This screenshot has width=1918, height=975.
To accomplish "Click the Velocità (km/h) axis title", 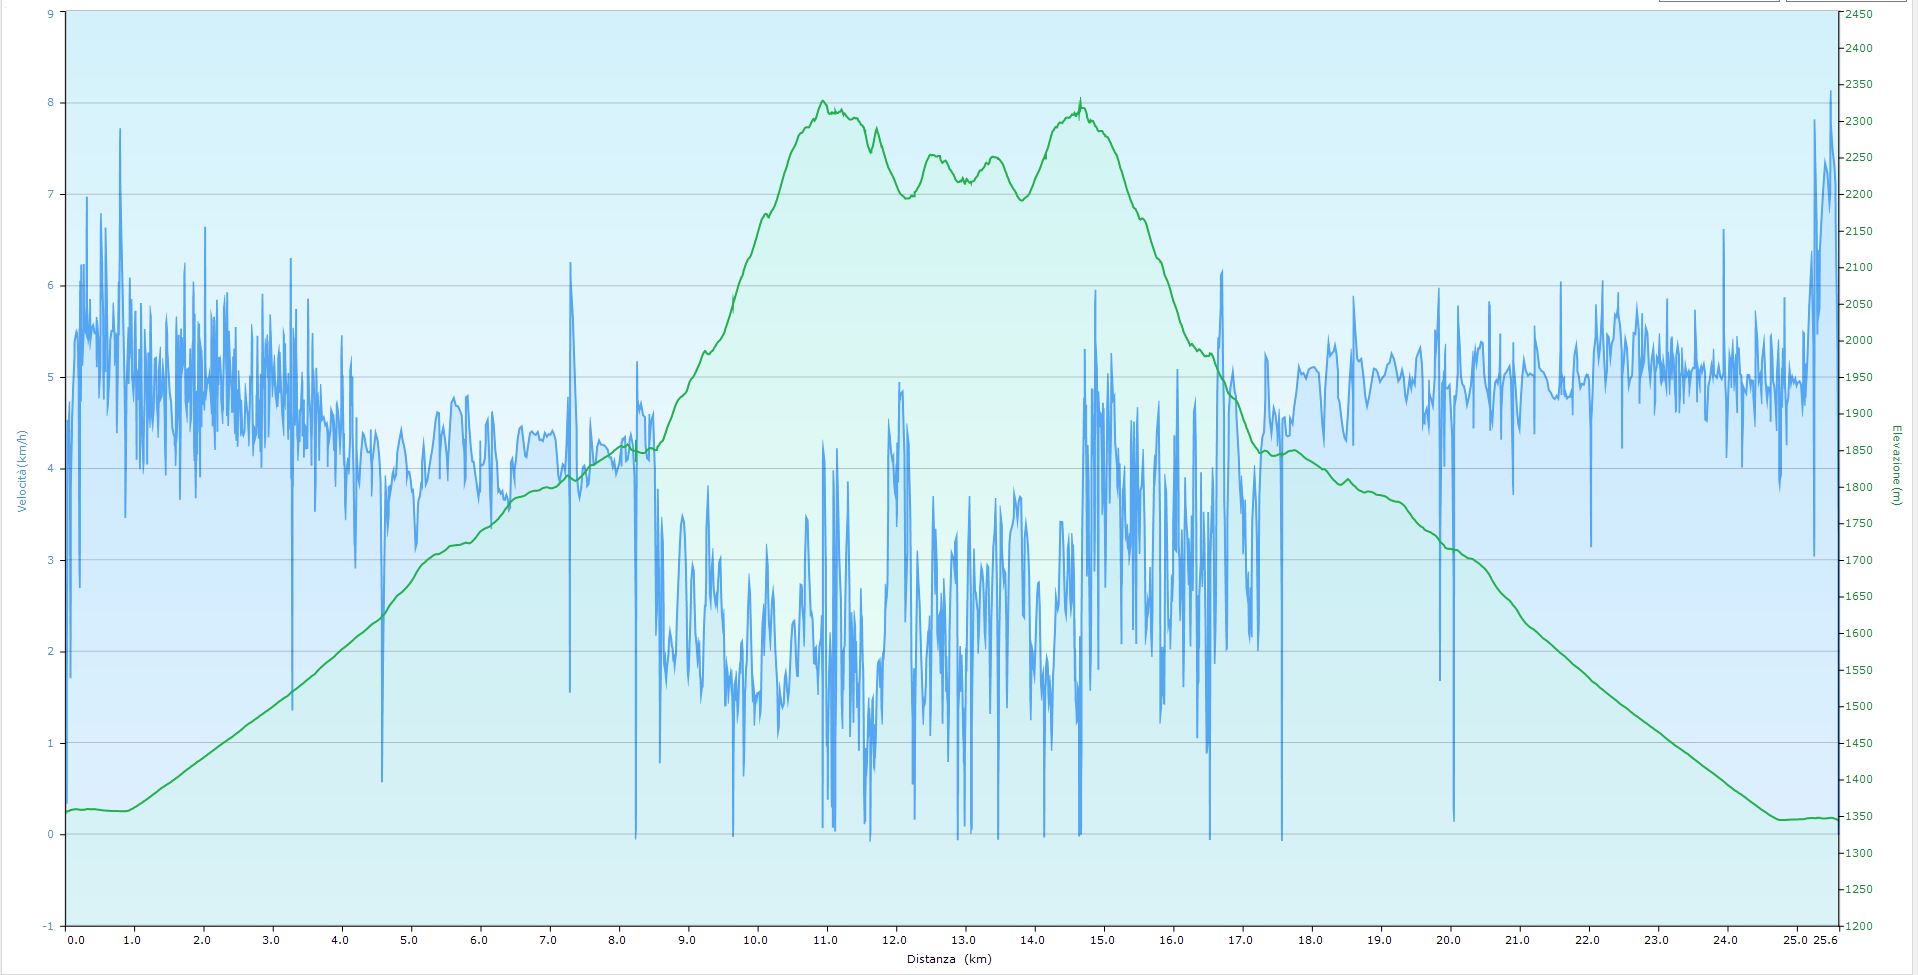I will 22,470.
